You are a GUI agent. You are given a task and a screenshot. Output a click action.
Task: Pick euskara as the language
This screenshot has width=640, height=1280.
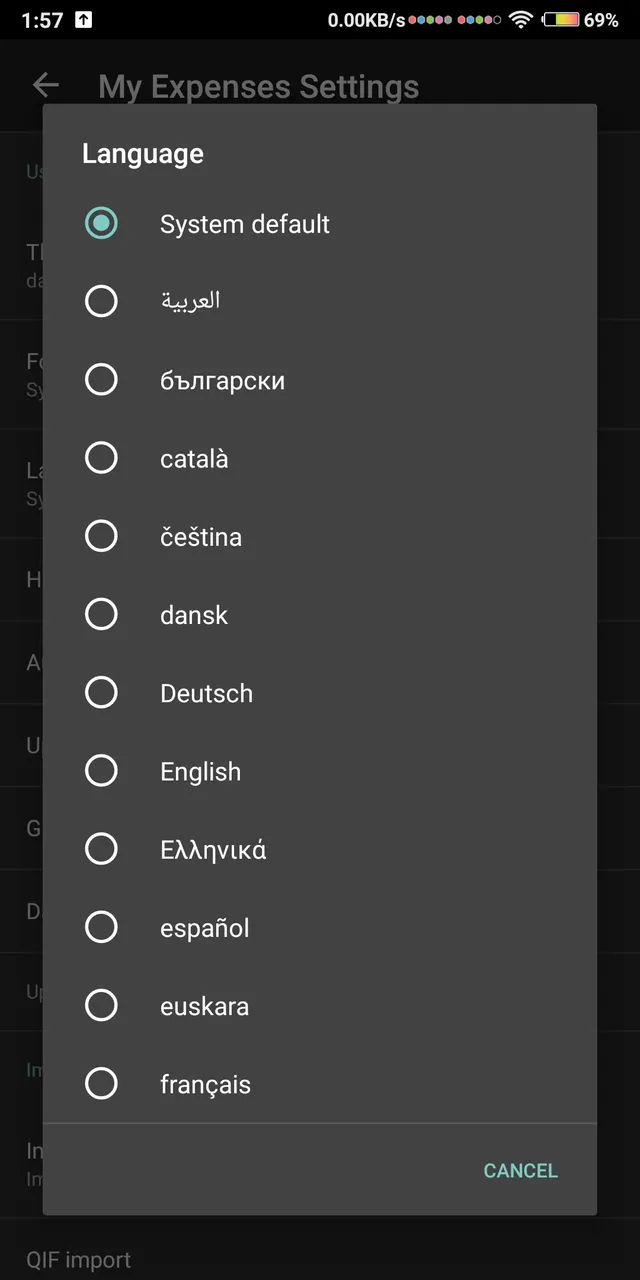coord(320,1005)
